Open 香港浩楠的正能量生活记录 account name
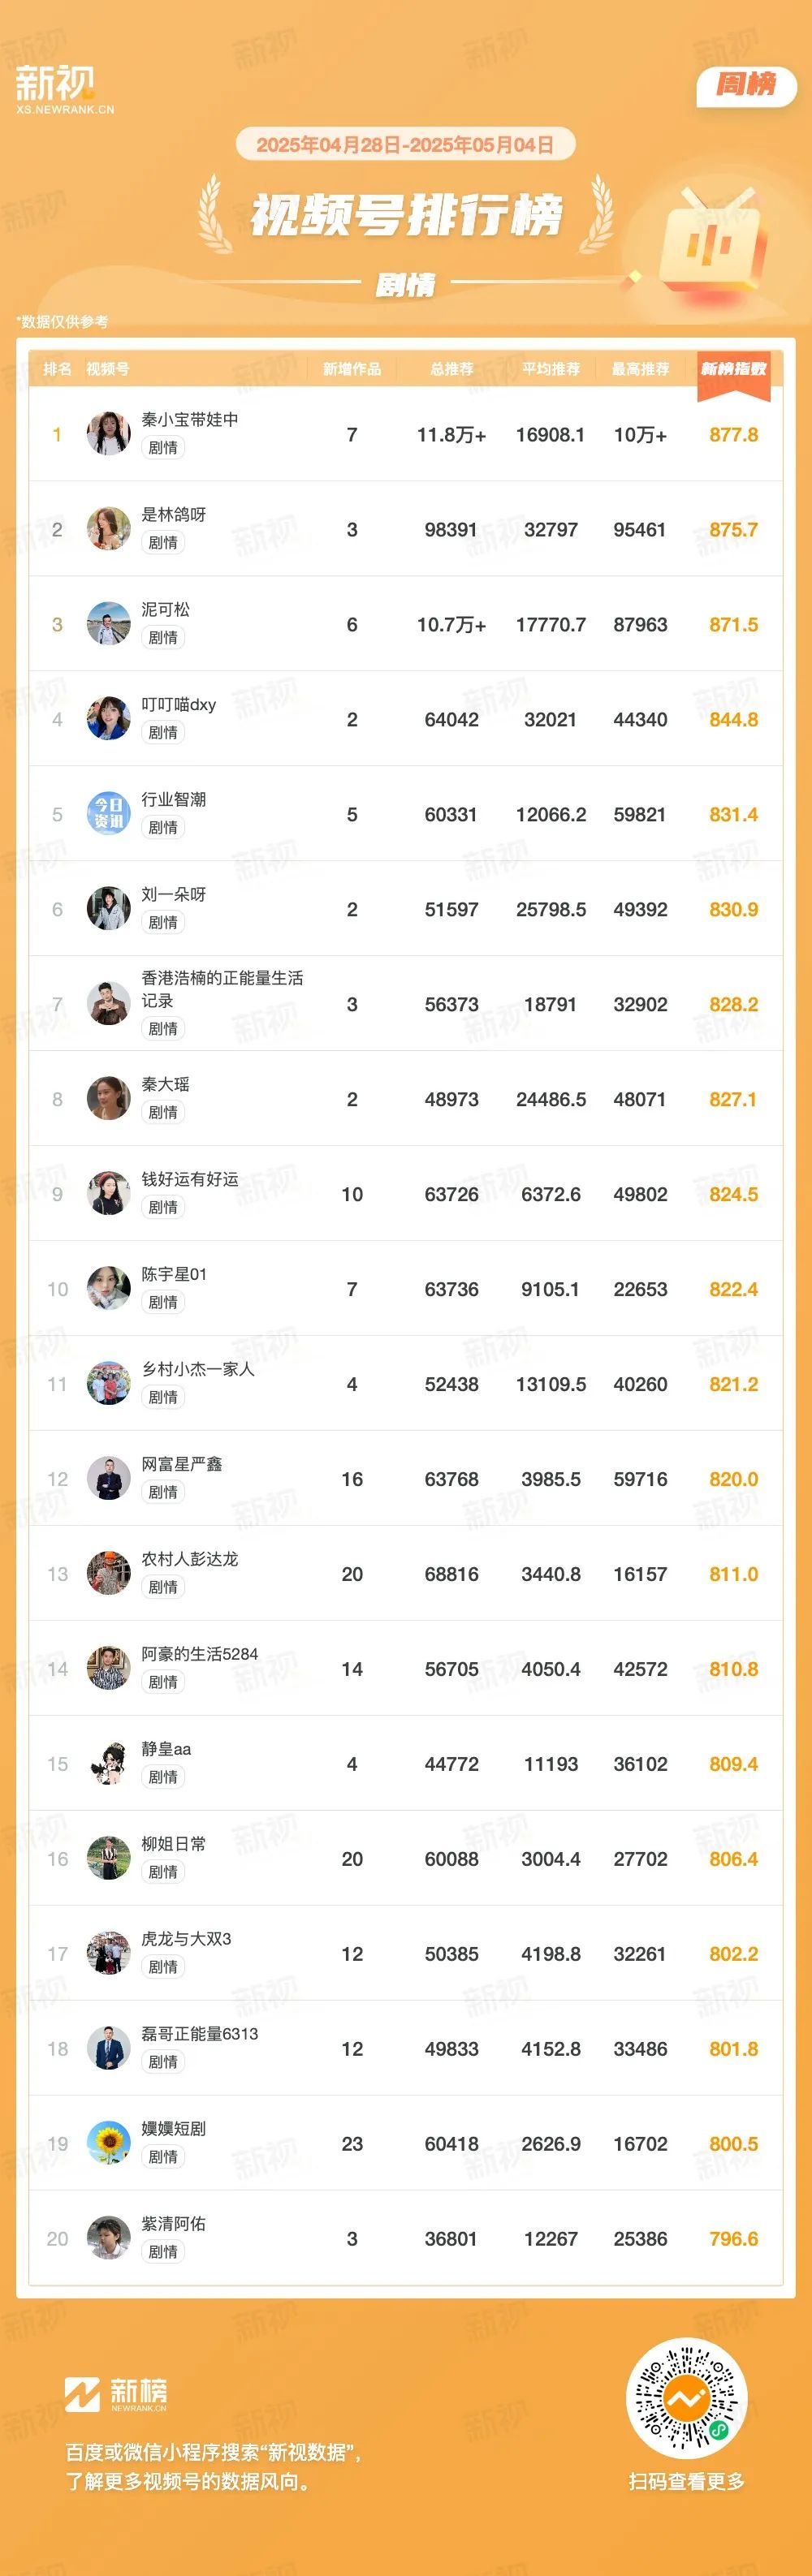This screenshot has width=812, height=2576. (222, 989)
